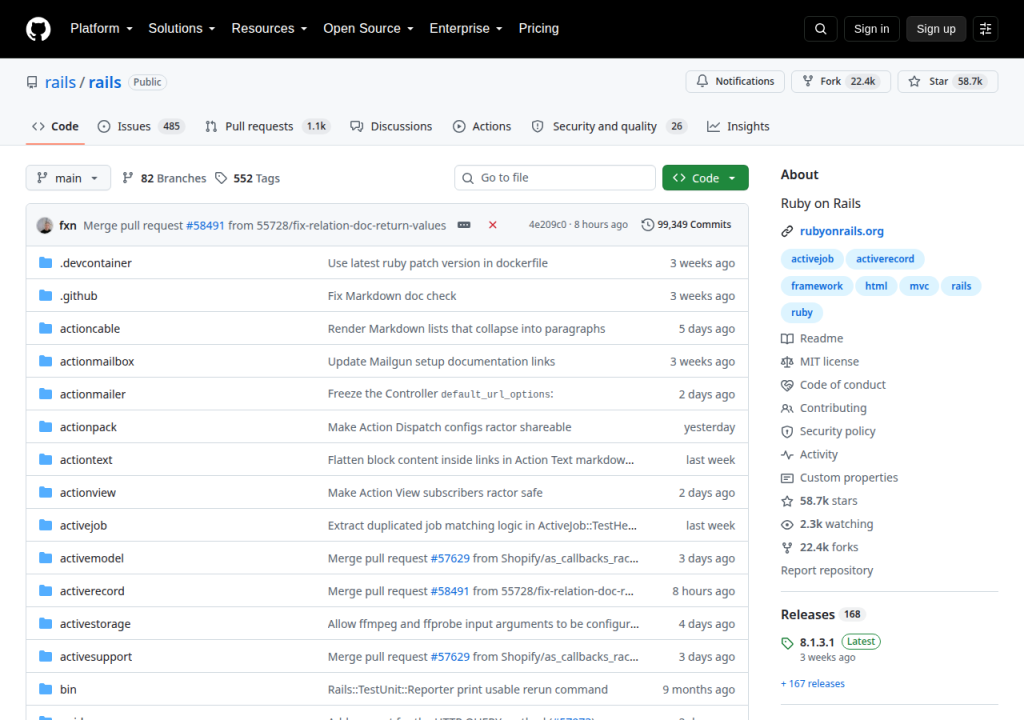
Task: Open the Solutions dropdown menu
Action: point(182,29)
